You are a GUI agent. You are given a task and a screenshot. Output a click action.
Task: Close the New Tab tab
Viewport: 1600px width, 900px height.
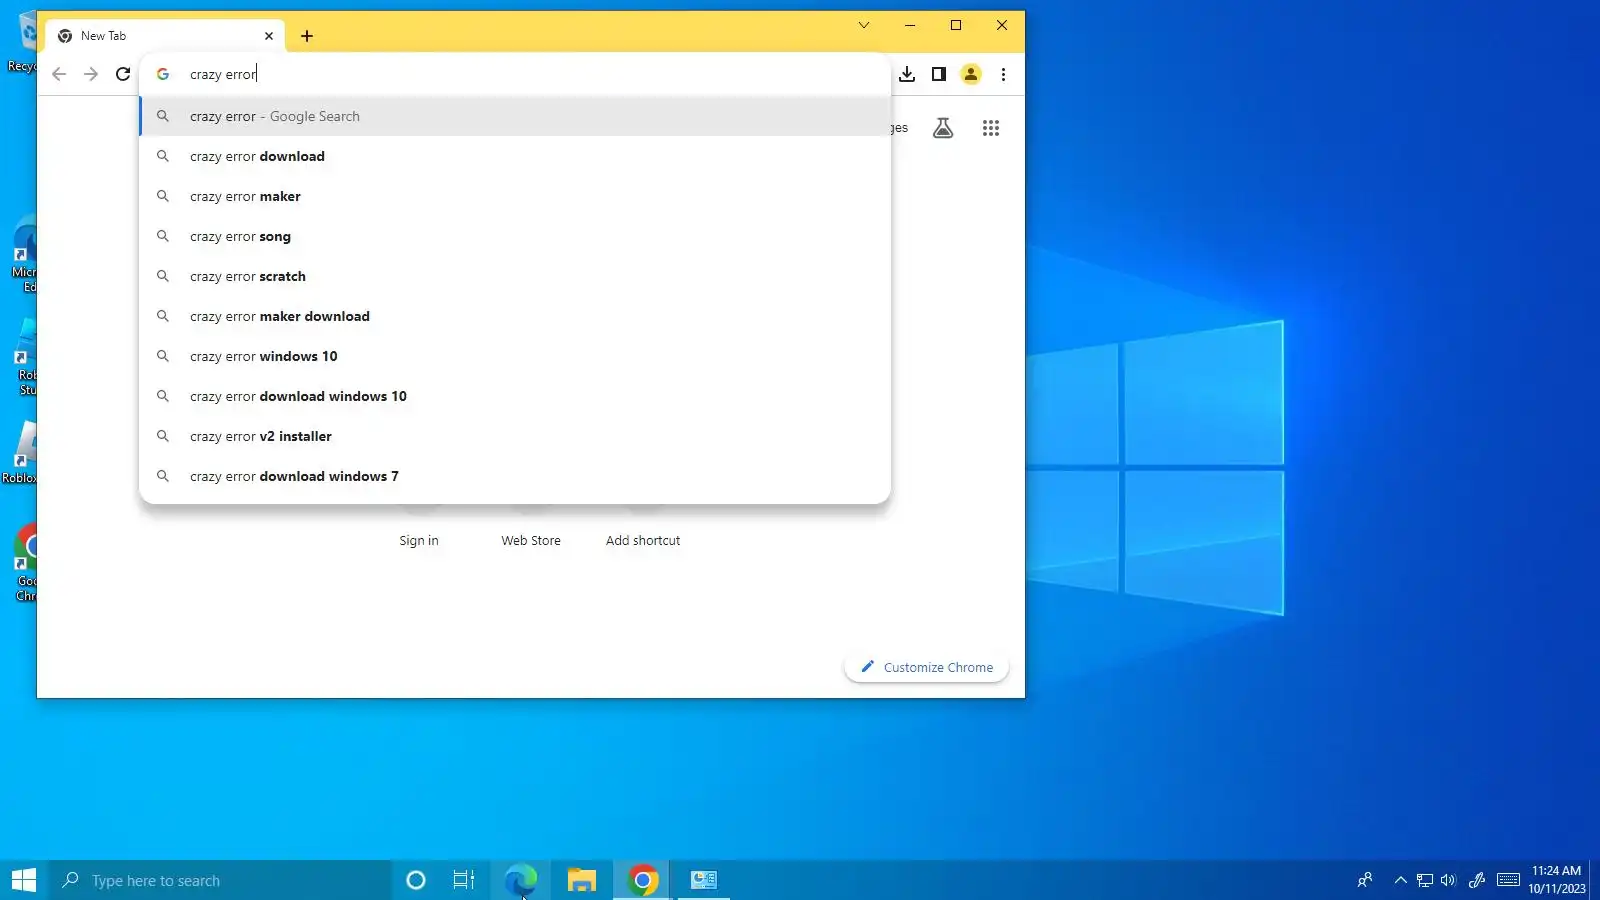[269, 36]
